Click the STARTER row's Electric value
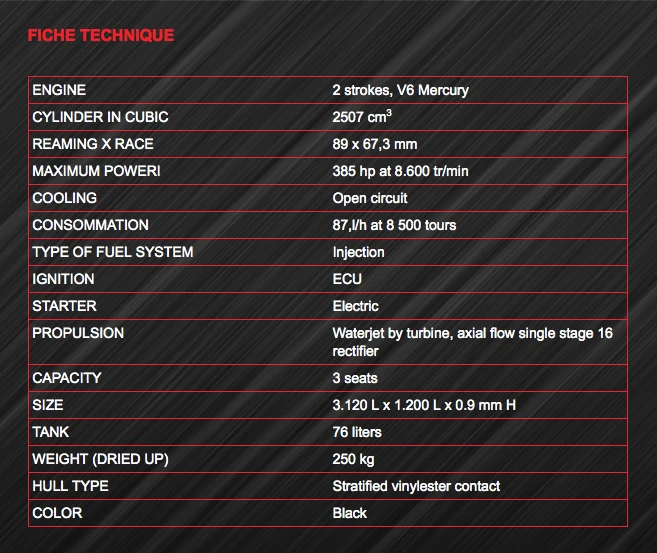The width and height of the screenshot is (657, 553). (355, 306)
